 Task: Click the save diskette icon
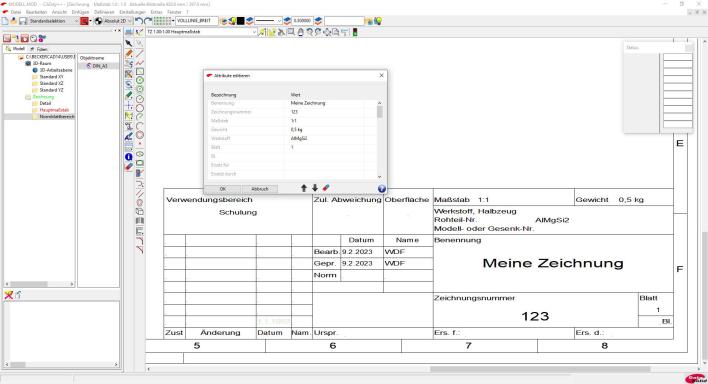(x=23, y=21)
